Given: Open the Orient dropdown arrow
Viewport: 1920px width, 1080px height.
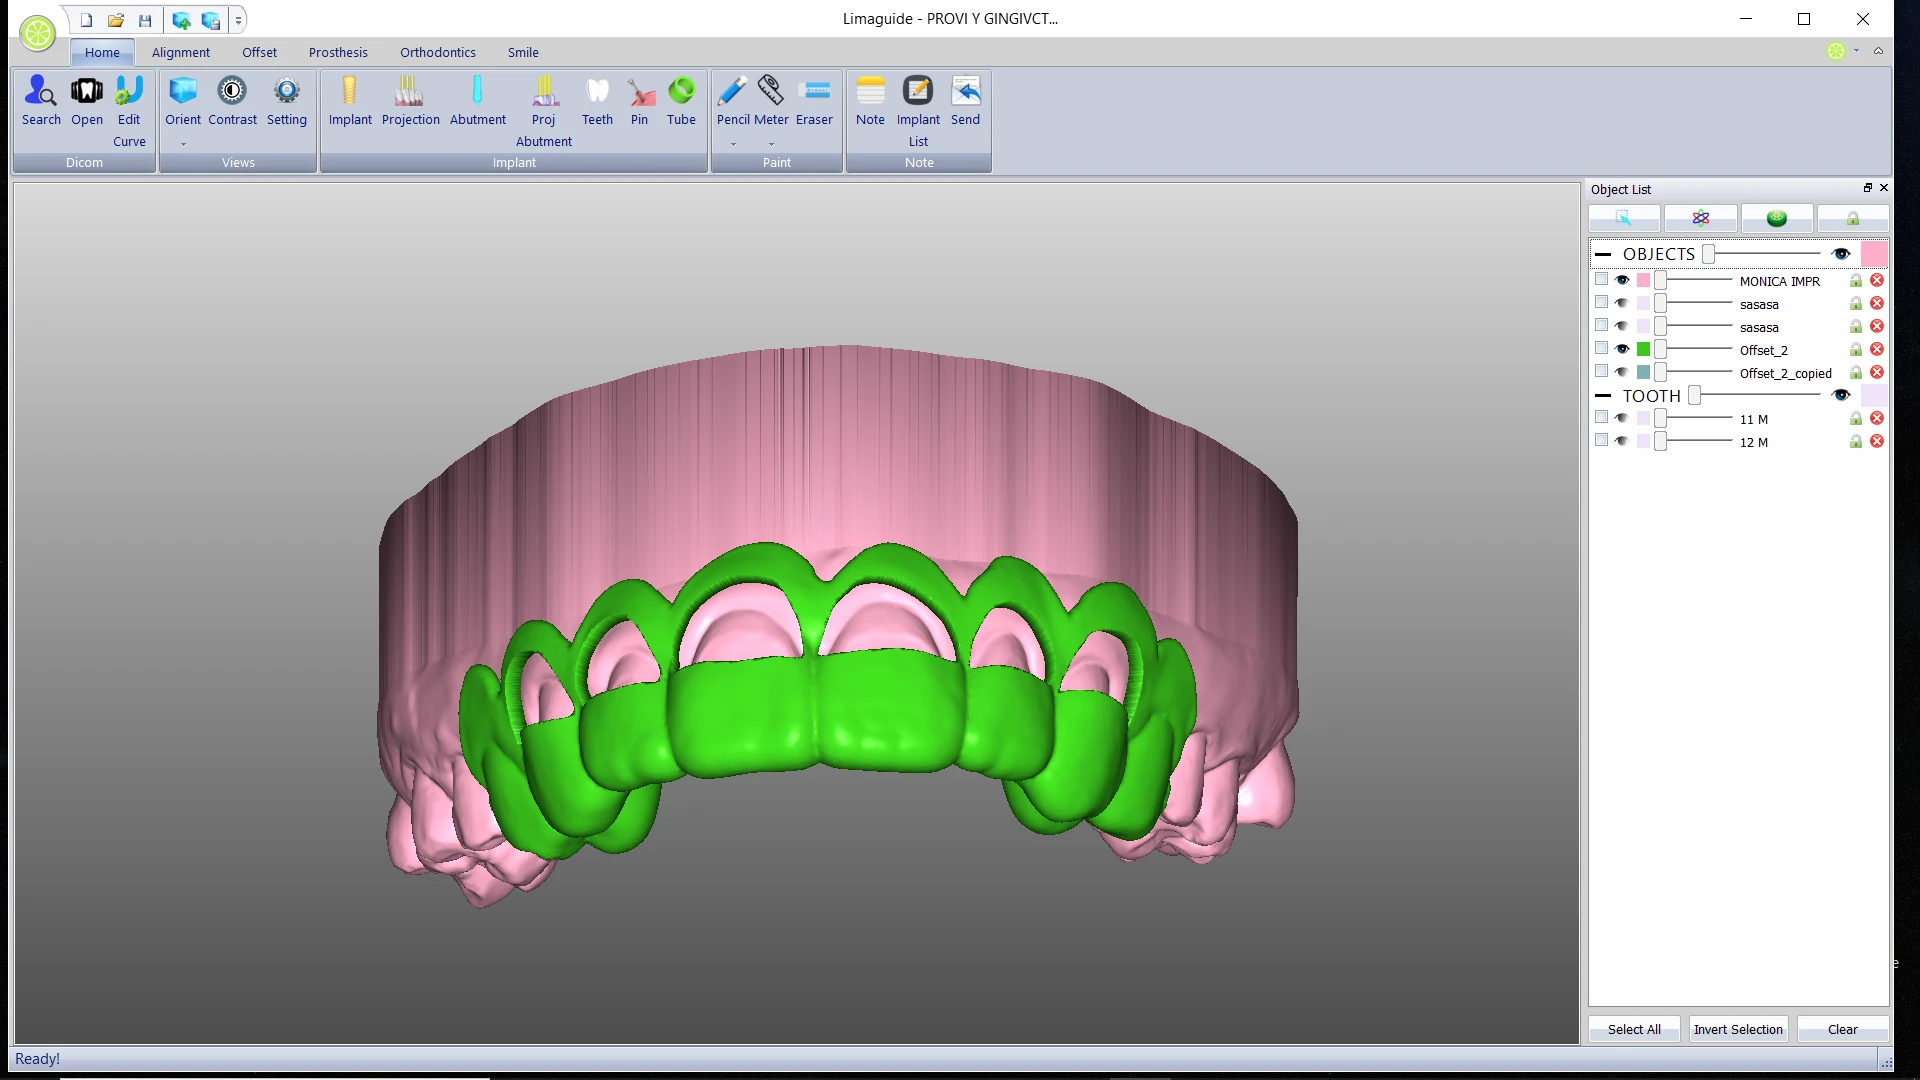Looking at the screenshot, I should point(183,144).
